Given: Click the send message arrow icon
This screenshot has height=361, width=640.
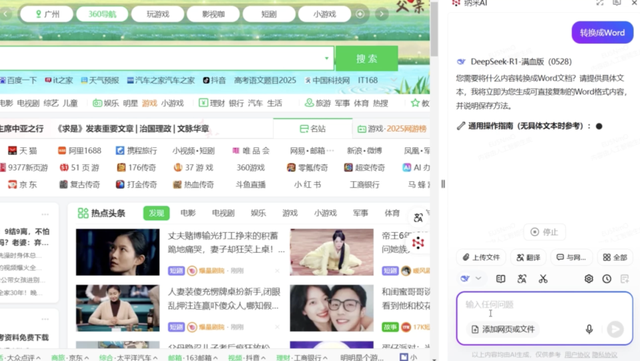Looking at the screenshot, I should click(615, 329).
